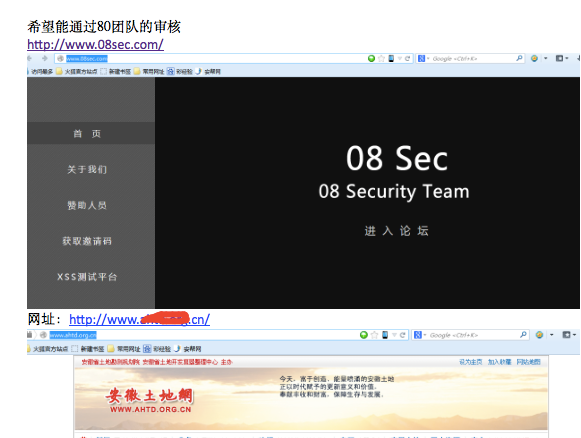This screenshot has width=581, height=438.
Task: Open the 彩经验 bookmark in the ahtd browser
Action: [x=157, y=349]
